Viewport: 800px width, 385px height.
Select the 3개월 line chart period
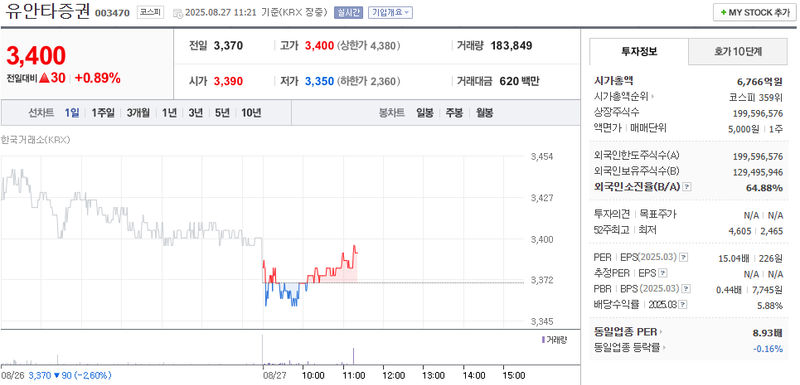click(138, 113)
